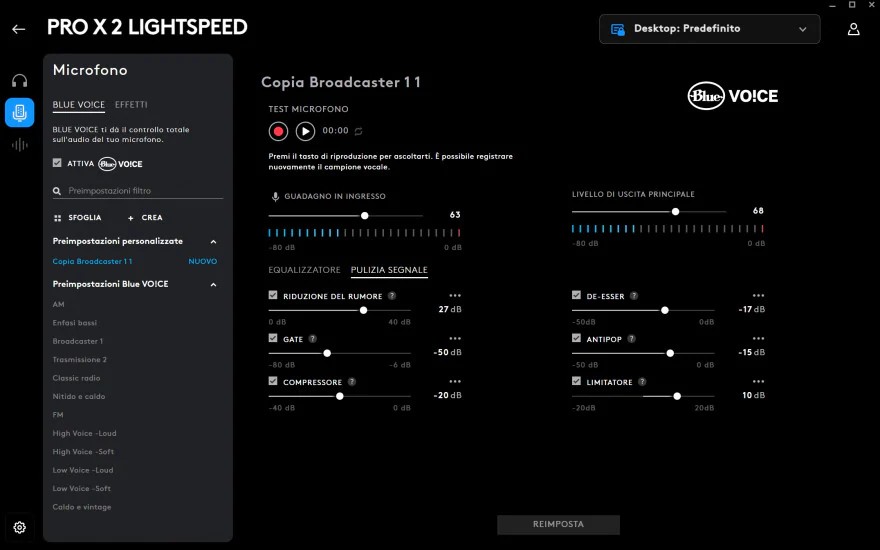Adjust the Compressore slider handle
This screenshot has height=550, width=880.
[x=340, y=396]
